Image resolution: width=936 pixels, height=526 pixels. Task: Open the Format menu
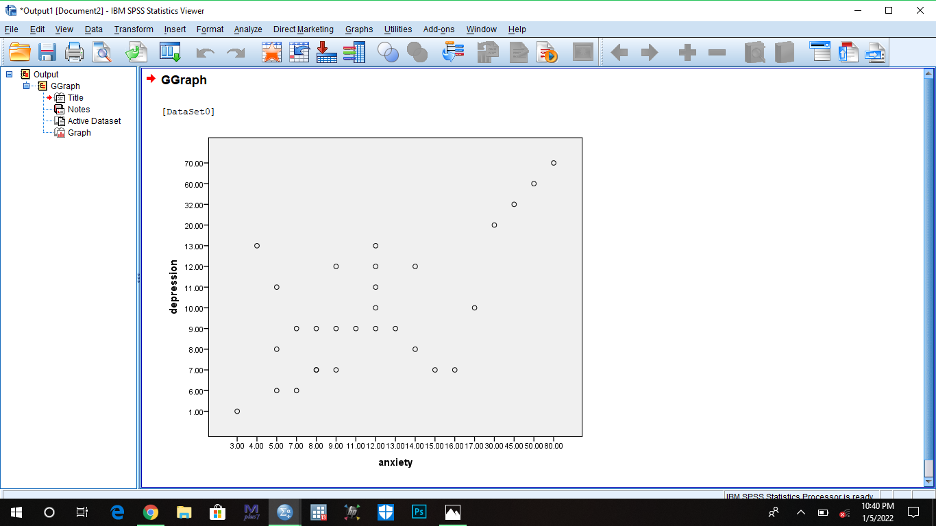tap(210, 29)
